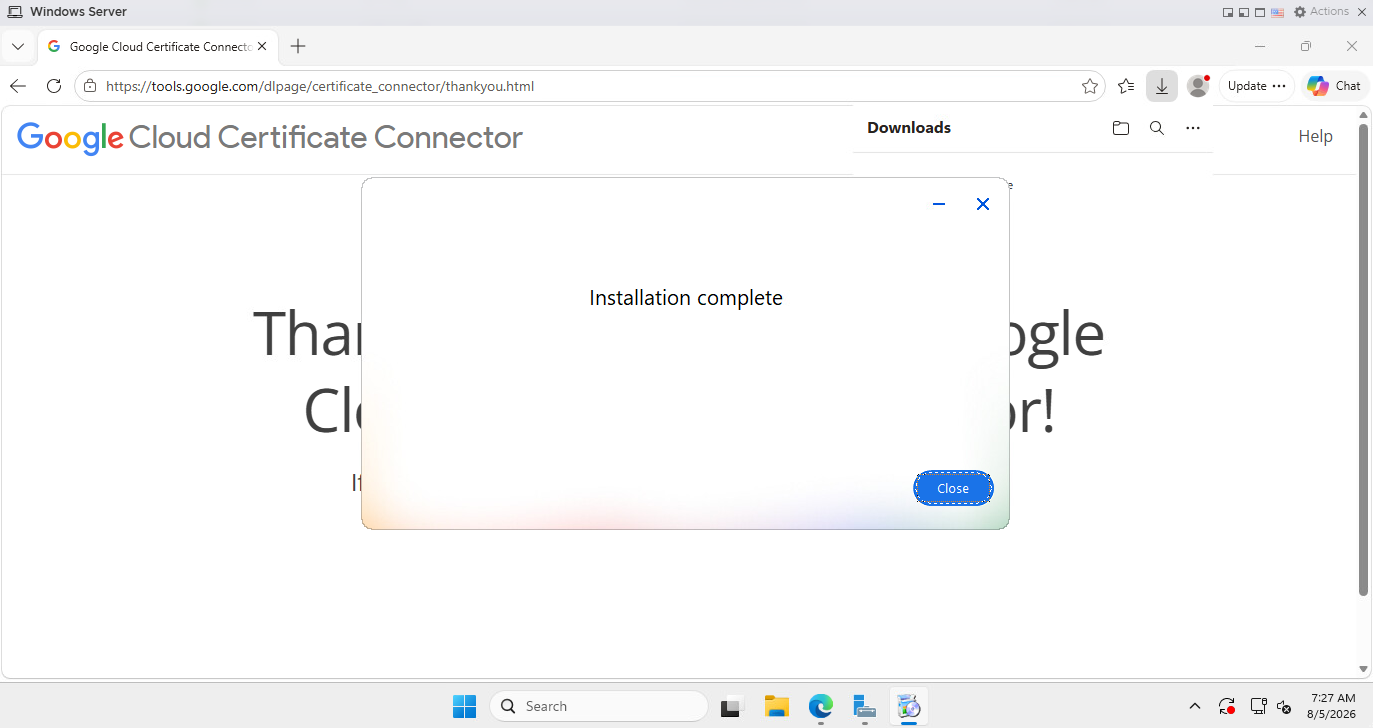1373x728 pixels.
Task: Open a new browser tab
Action: tap(298, 46)
